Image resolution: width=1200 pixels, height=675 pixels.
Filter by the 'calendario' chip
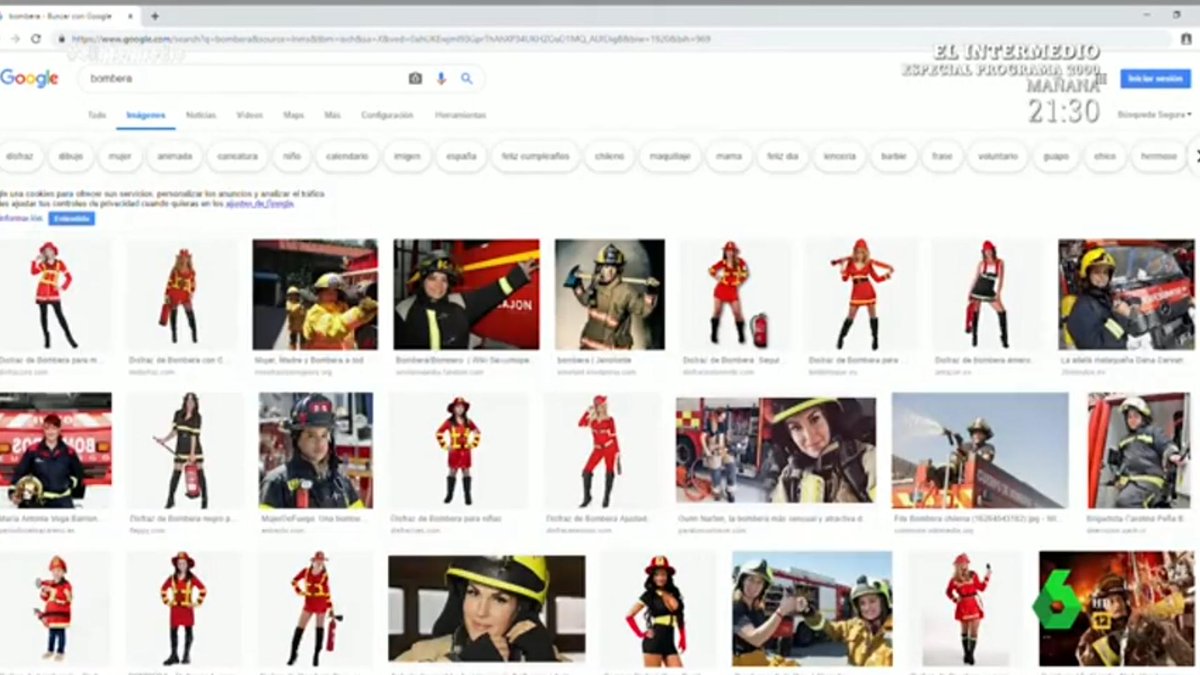click(x=347, y=156)
